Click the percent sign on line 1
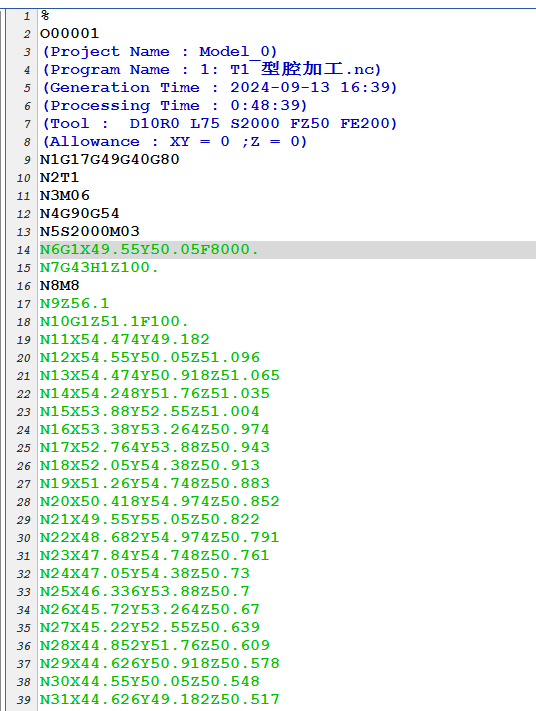 coord(44,15)
